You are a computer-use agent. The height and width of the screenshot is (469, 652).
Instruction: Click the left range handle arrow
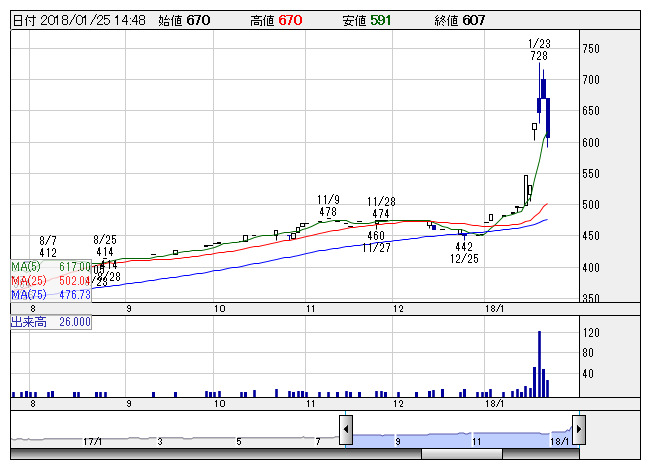[x=346, y=431]
